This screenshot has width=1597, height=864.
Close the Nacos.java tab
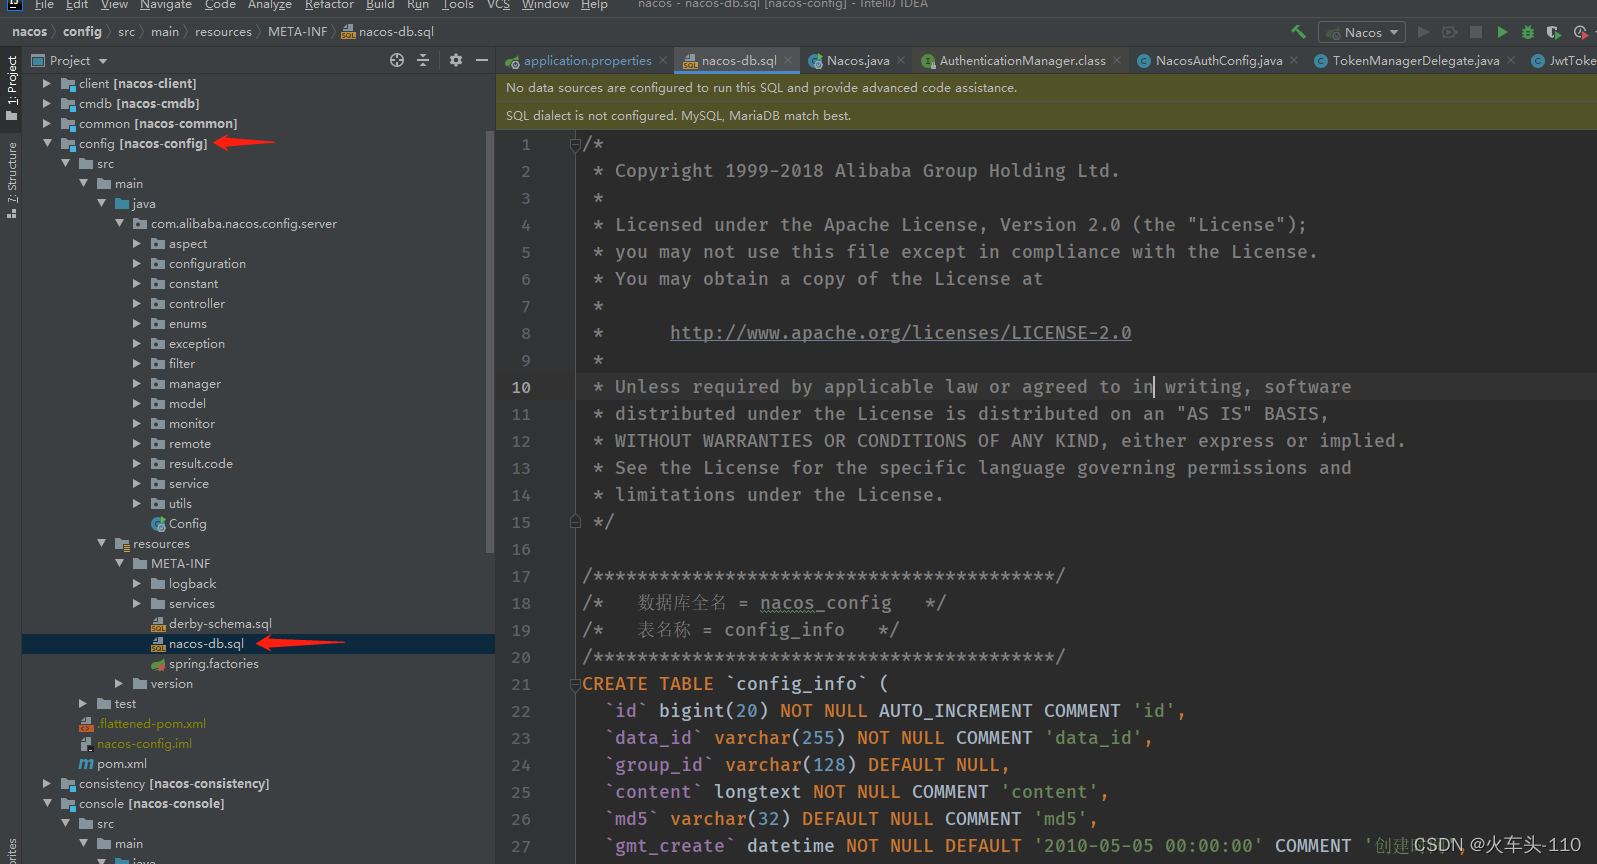[901, 61]
